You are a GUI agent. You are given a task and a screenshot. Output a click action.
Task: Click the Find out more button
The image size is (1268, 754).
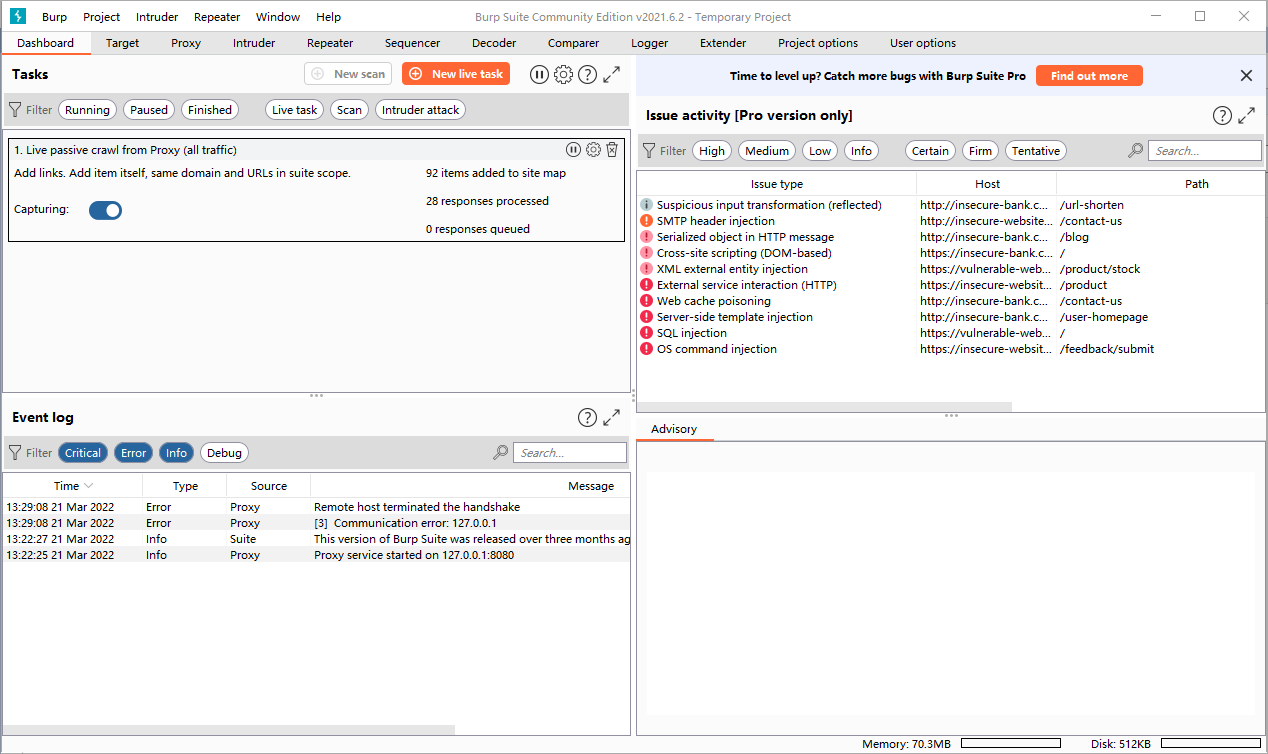[1089, 76]
